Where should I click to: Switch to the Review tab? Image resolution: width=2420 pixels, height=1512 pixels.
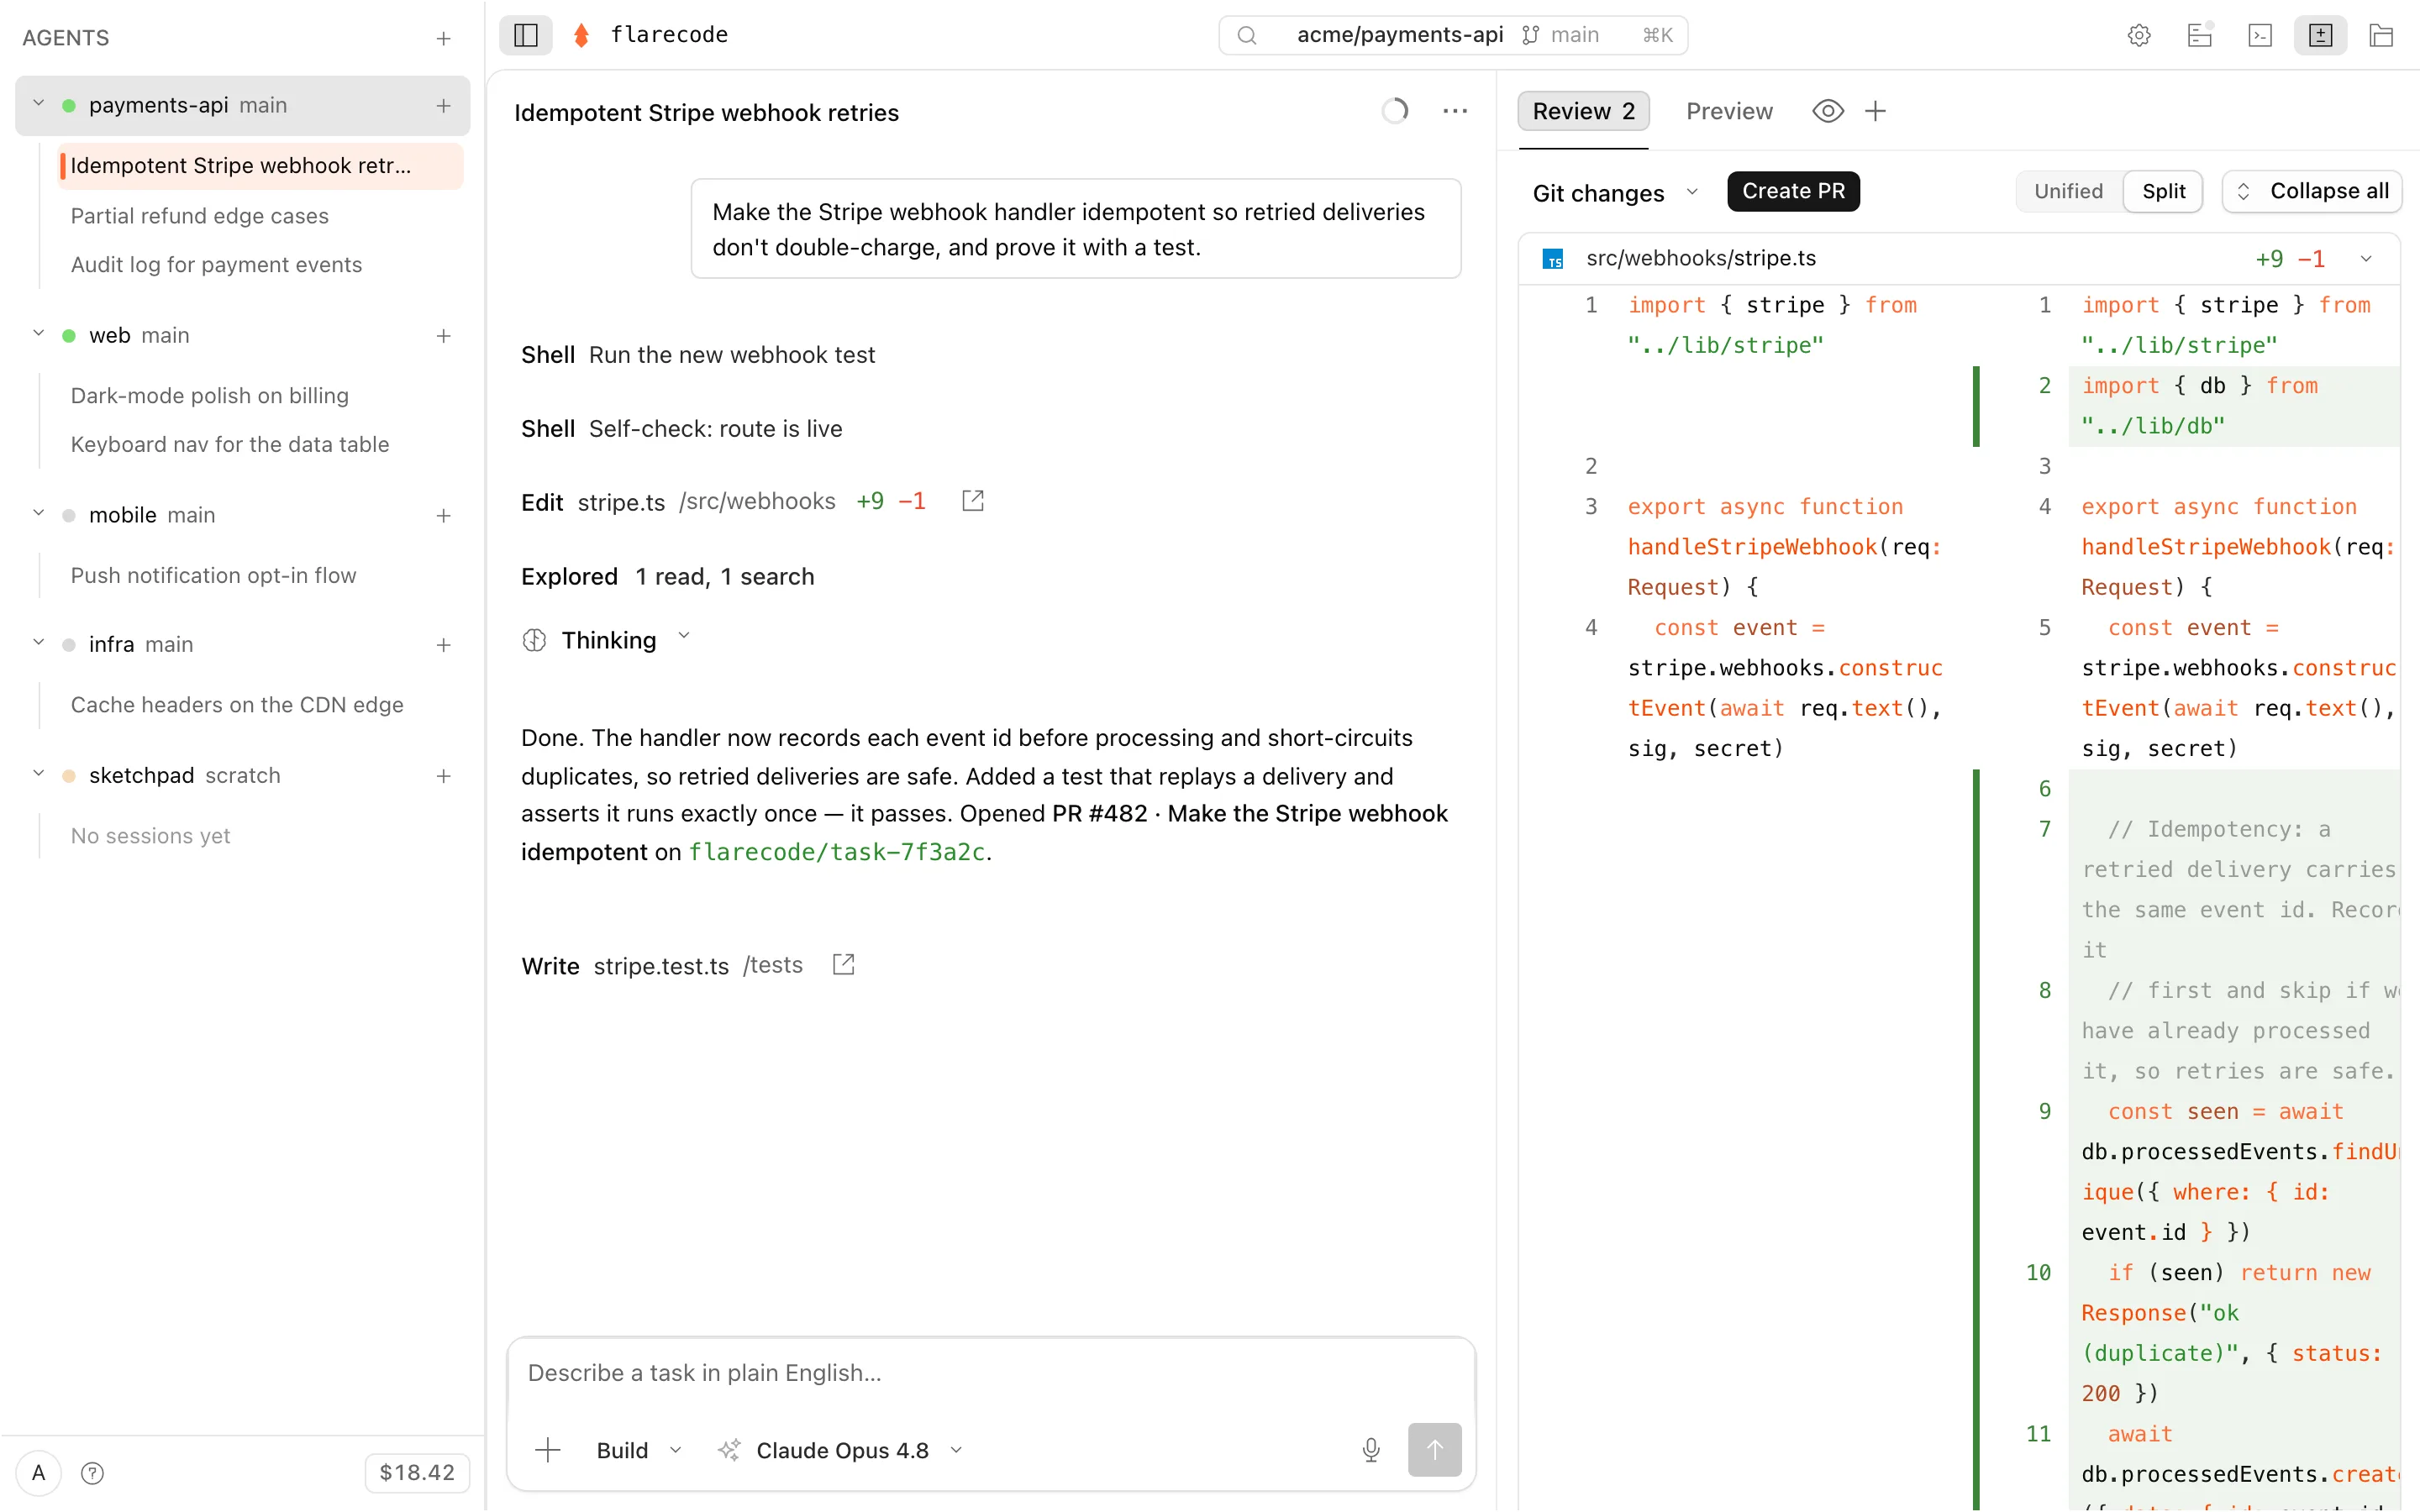[1583, 111]
